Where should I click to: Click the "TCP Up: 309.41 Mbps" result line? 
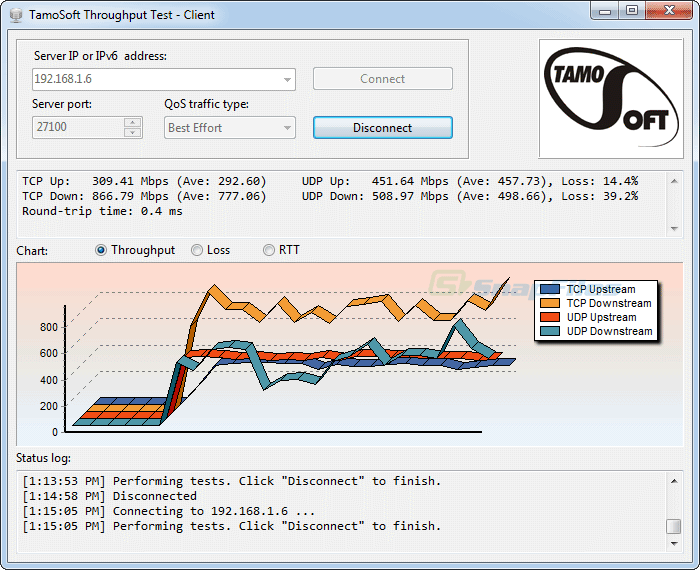[144, 181]
